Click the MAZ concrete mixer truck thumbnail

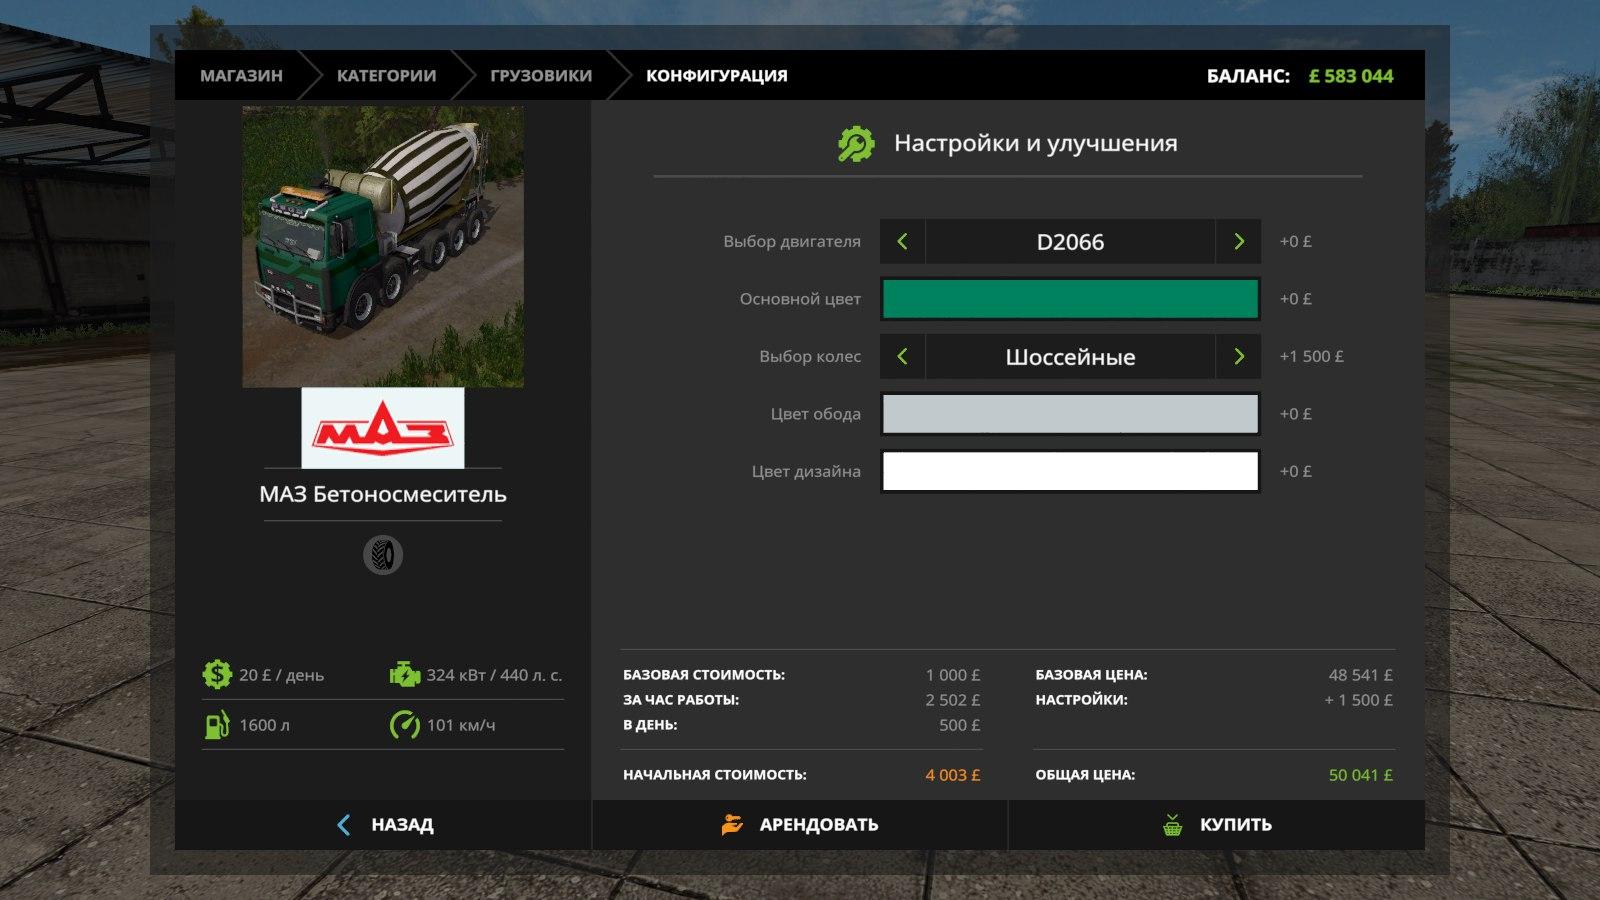click(383, 247)
